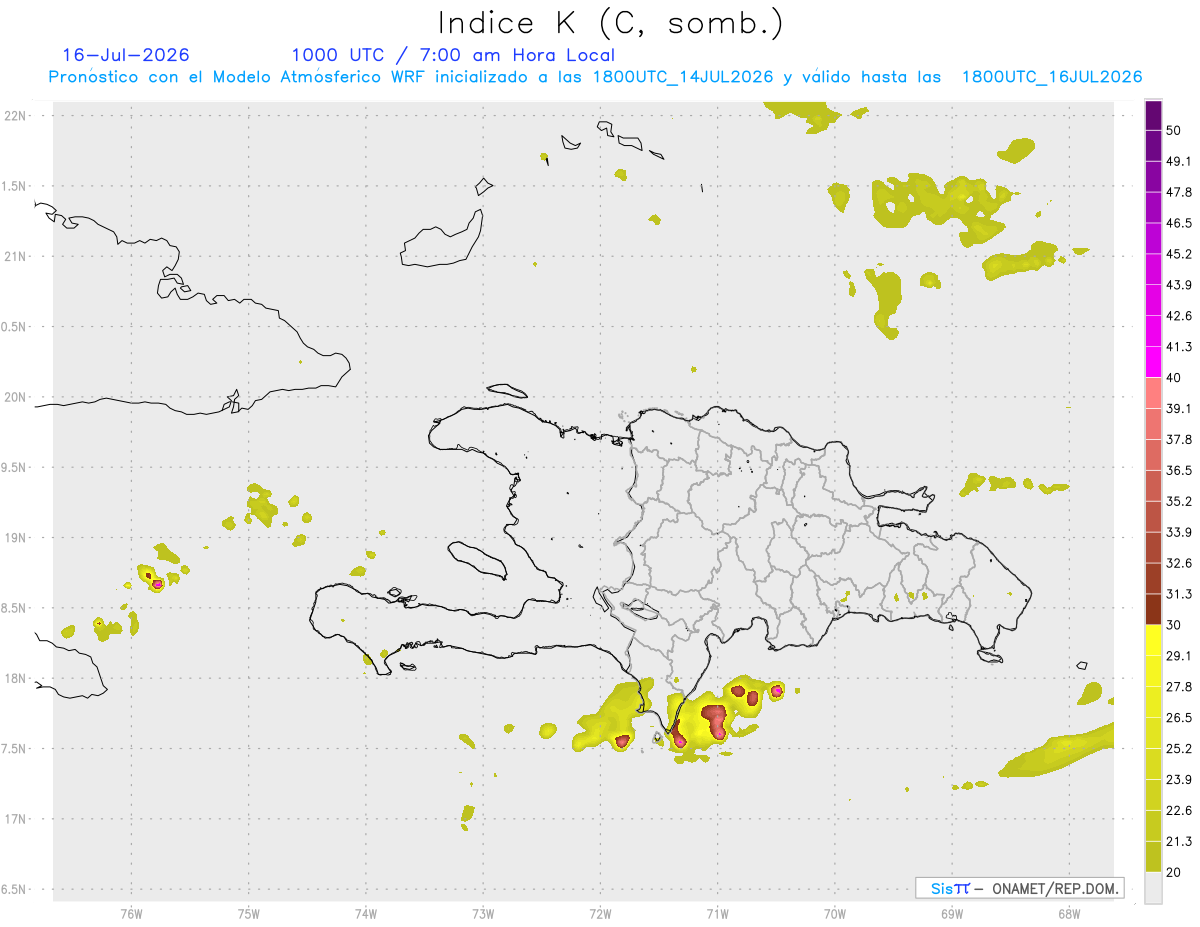Click the "30" color scale value
This screenshot has height=927, width=1200.
pos(1175,625)
